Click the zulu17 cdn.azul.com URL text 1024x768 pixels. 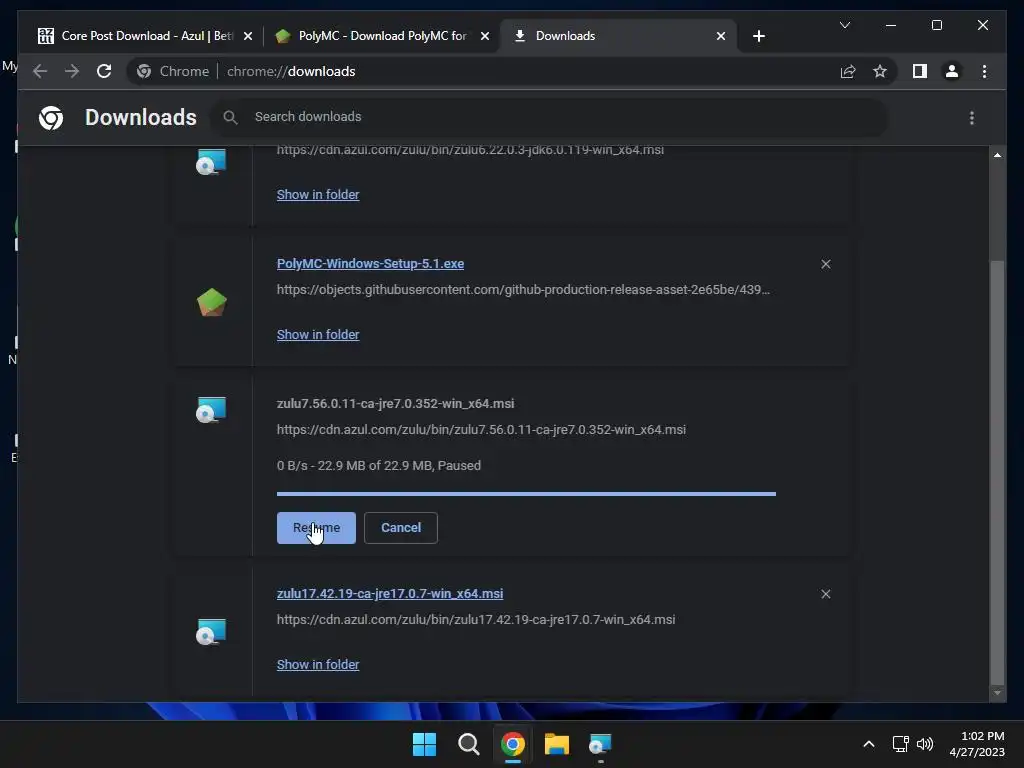(476, 620)
